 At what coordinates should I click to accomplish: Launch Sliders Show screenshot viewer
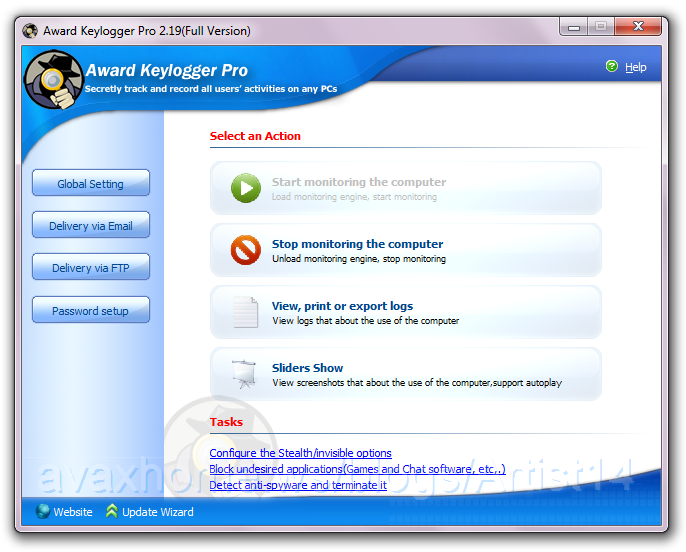pos(406,374)
